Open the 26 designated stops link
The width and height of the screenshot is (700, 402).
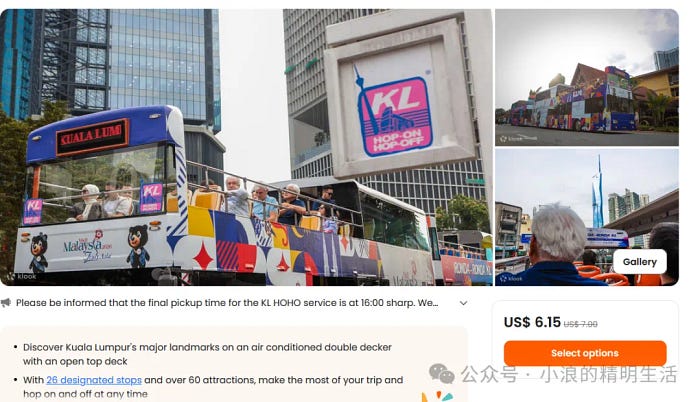coord(94,380)
